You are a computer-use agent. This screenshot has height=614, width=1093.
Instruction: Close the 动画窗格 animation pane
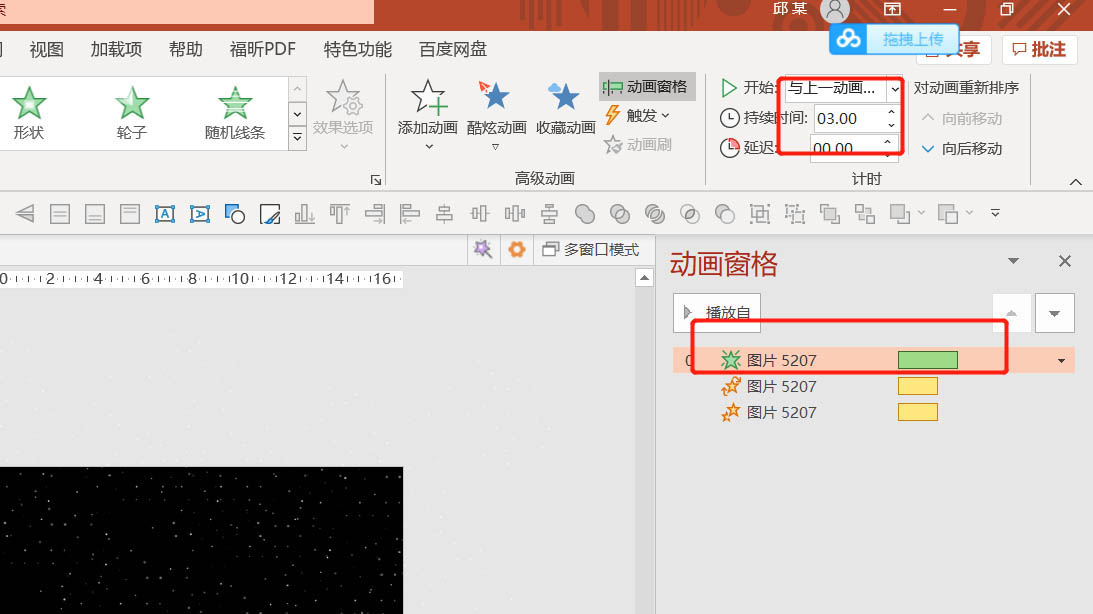[x=1064, y=261]
